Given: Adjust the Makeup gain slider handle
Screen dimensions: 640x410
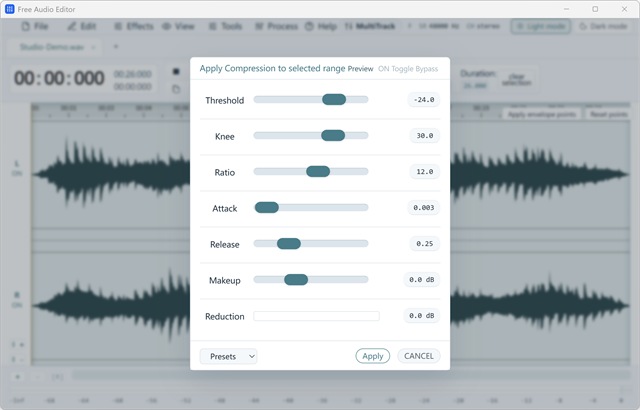Looking at the screenshot, I should click(x=296, y=279).
